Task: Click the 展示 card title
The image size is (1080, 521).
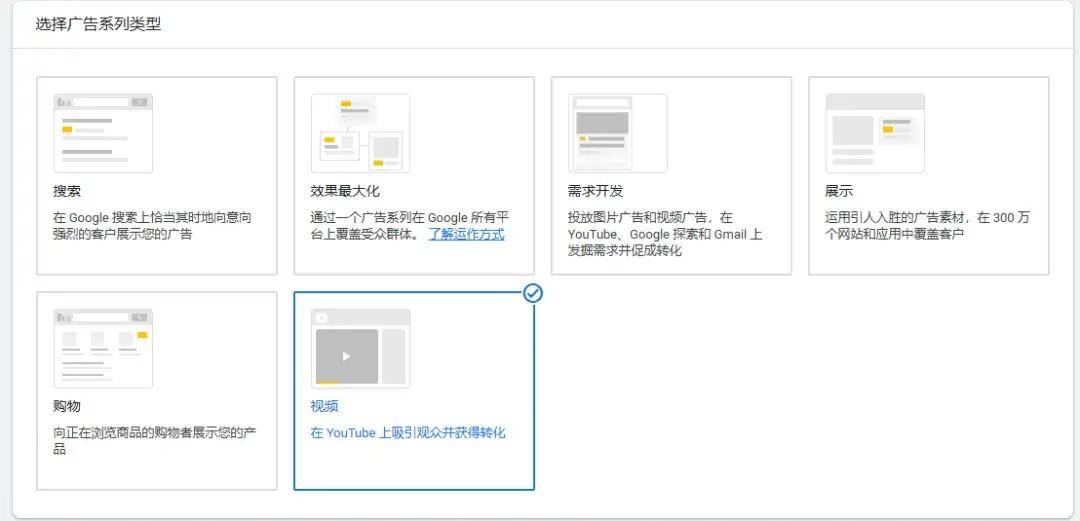Action: pyautogui.click(x=839, y=191)
